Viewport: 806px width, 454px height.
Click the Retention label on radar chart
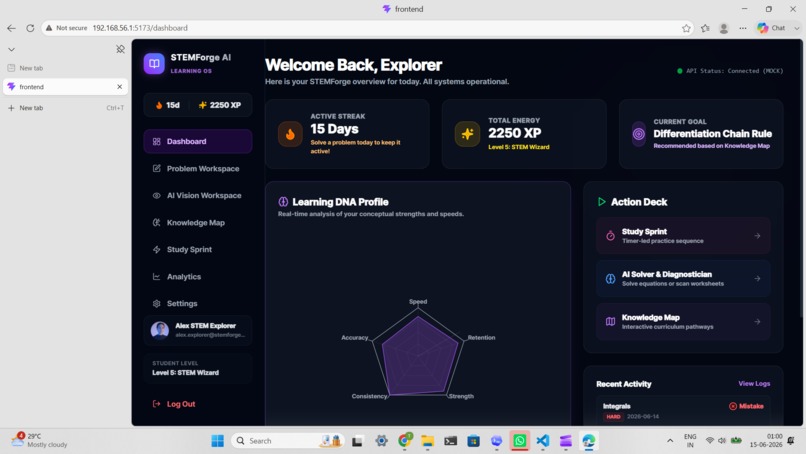[x=481, y=338]
